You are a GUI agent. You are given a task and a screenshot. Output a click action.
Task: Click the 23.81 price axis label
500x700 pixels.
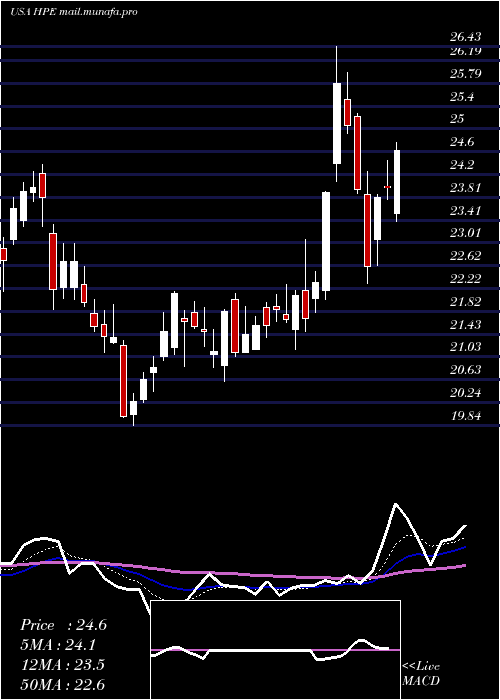(x=466, y=188)
